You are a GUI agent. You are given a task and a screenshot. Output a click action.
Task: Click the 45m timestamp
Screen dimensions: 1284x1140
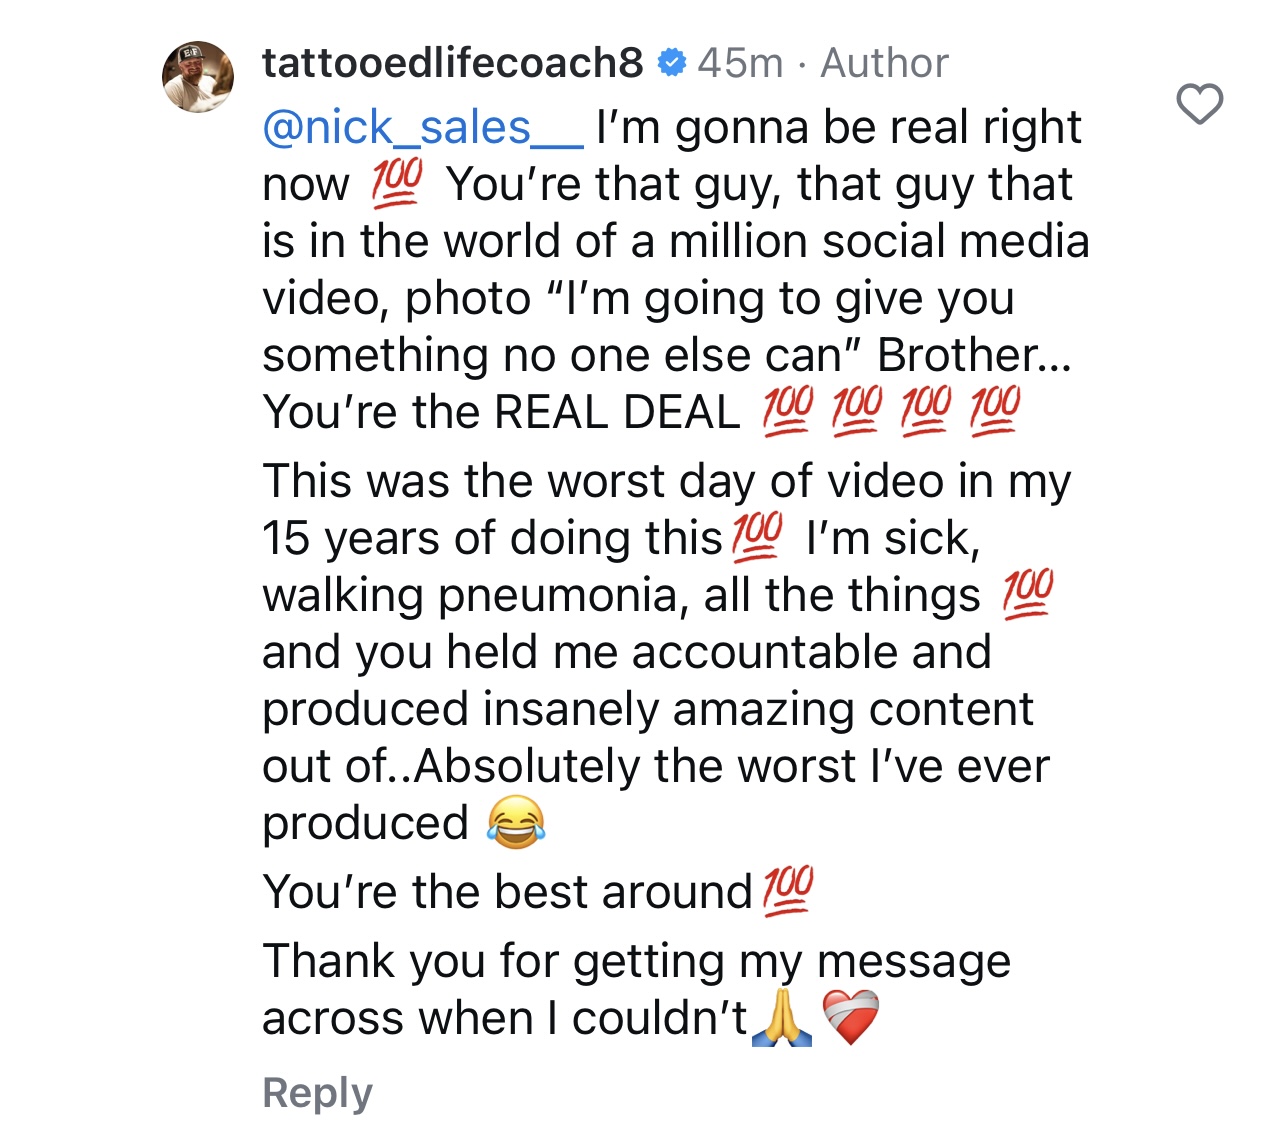point(740,63)
